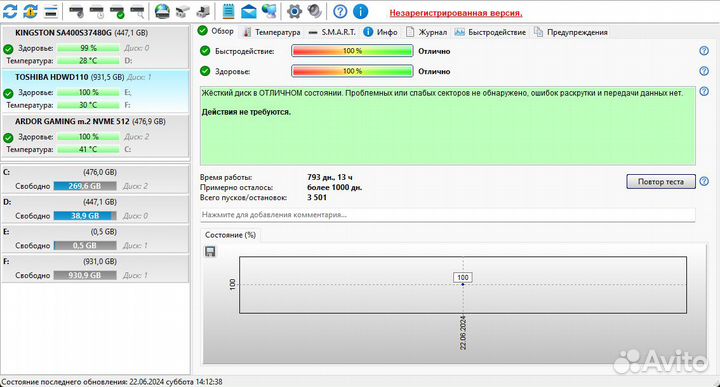Click the 100 % Быстродействие gradient bar

point(352,51)
